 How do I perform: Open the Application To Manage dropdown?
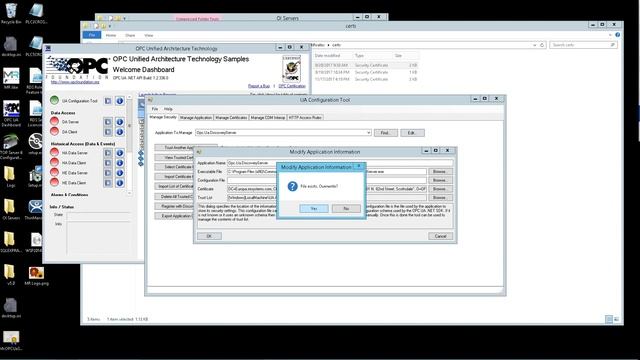click(368, 133)
